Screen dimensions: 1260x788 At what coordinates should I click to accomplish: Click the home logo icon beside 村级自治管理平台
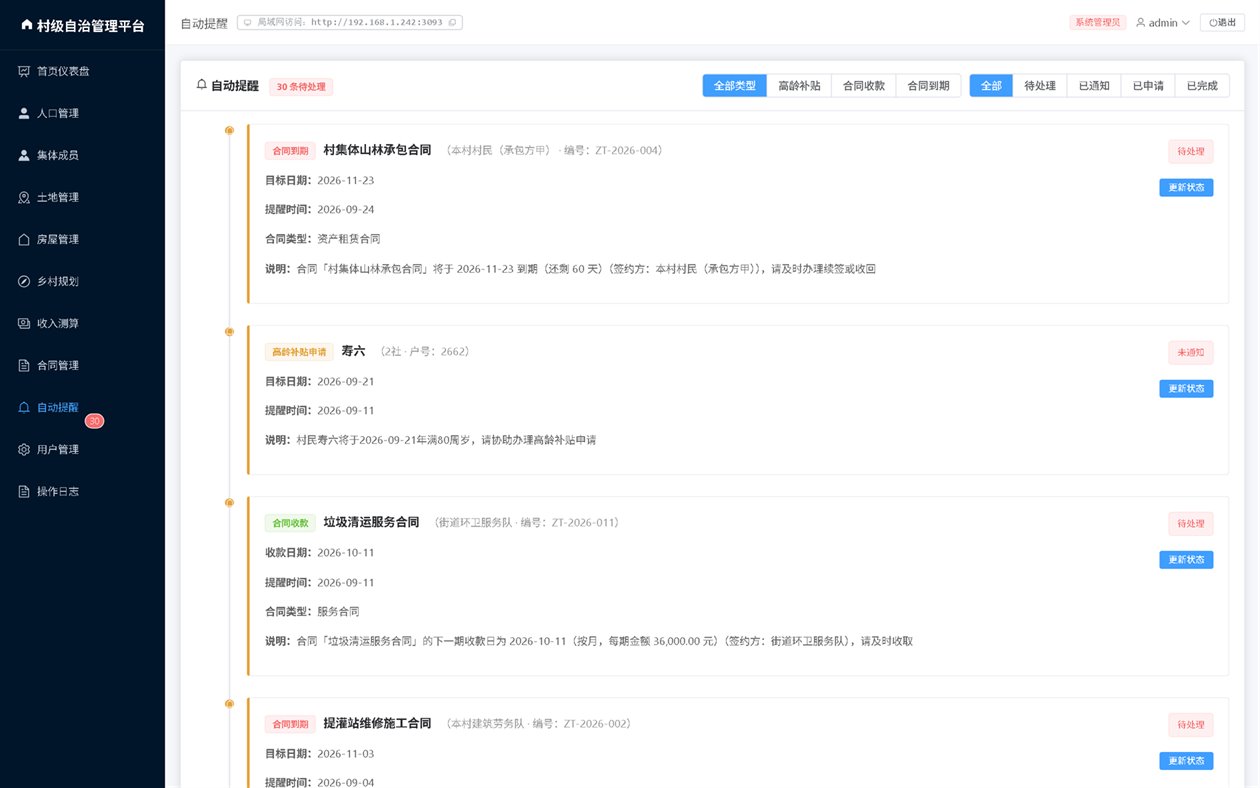click(x=26, y=25)
